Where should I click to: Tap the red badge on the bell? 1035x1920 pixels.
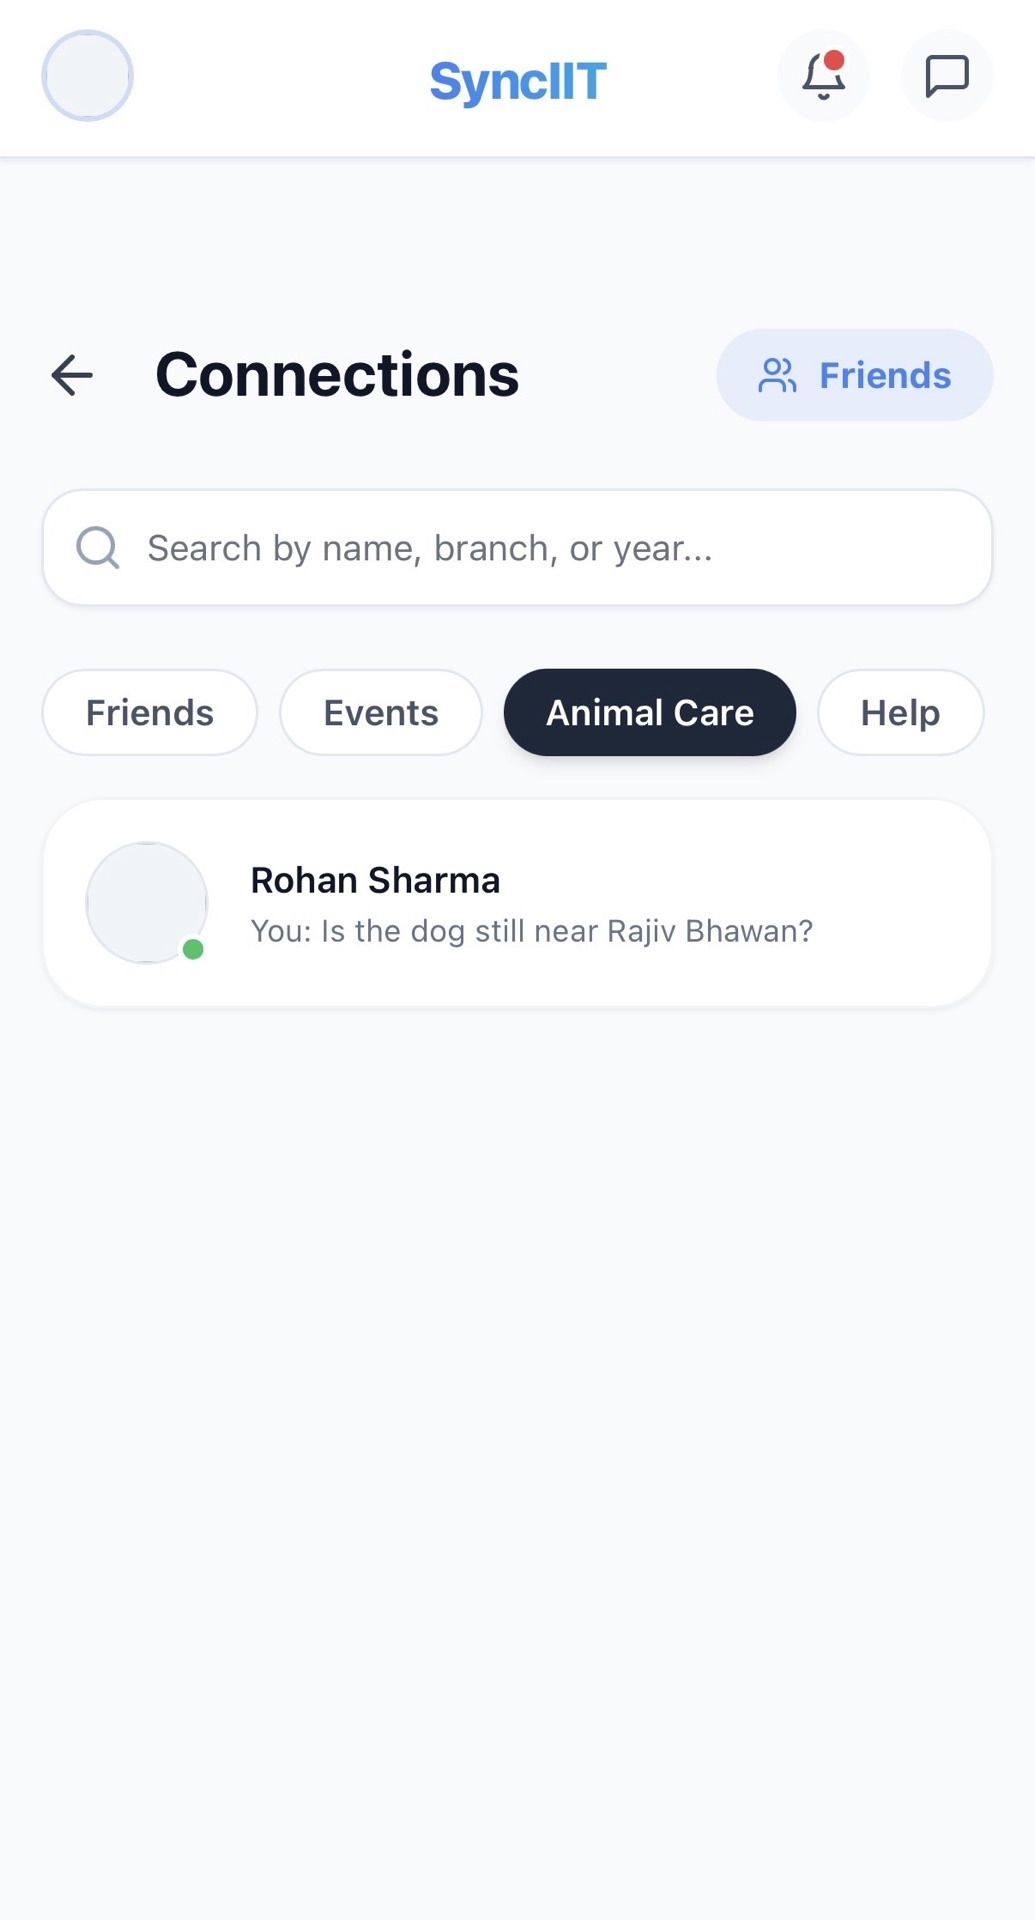(834, 60)
